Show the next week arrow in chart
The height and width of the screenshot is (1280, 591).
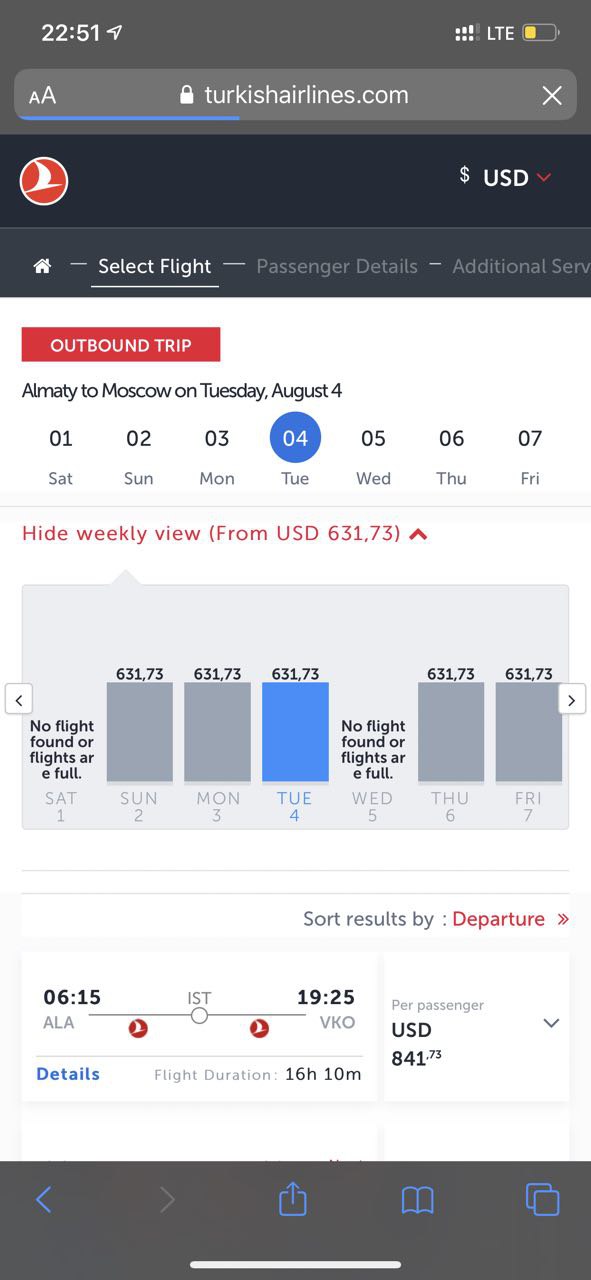click(571, 699)
